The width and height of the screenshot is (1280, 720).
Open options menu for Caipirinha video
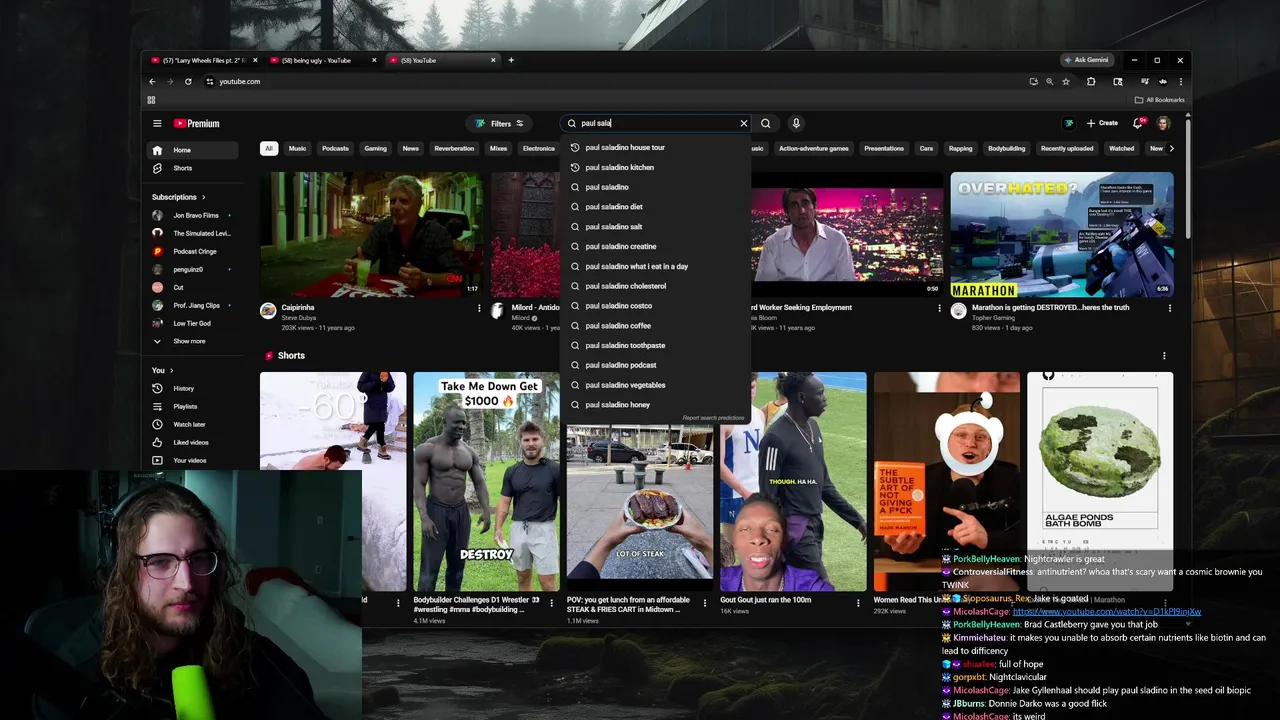pos(479,308)
